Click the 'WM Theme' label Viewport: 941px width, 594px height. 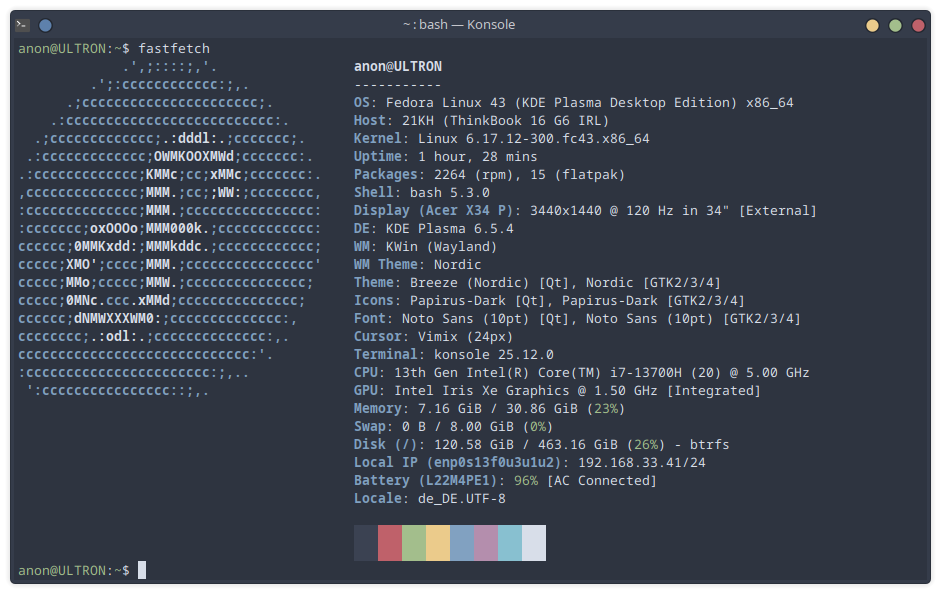click(386, 265)
